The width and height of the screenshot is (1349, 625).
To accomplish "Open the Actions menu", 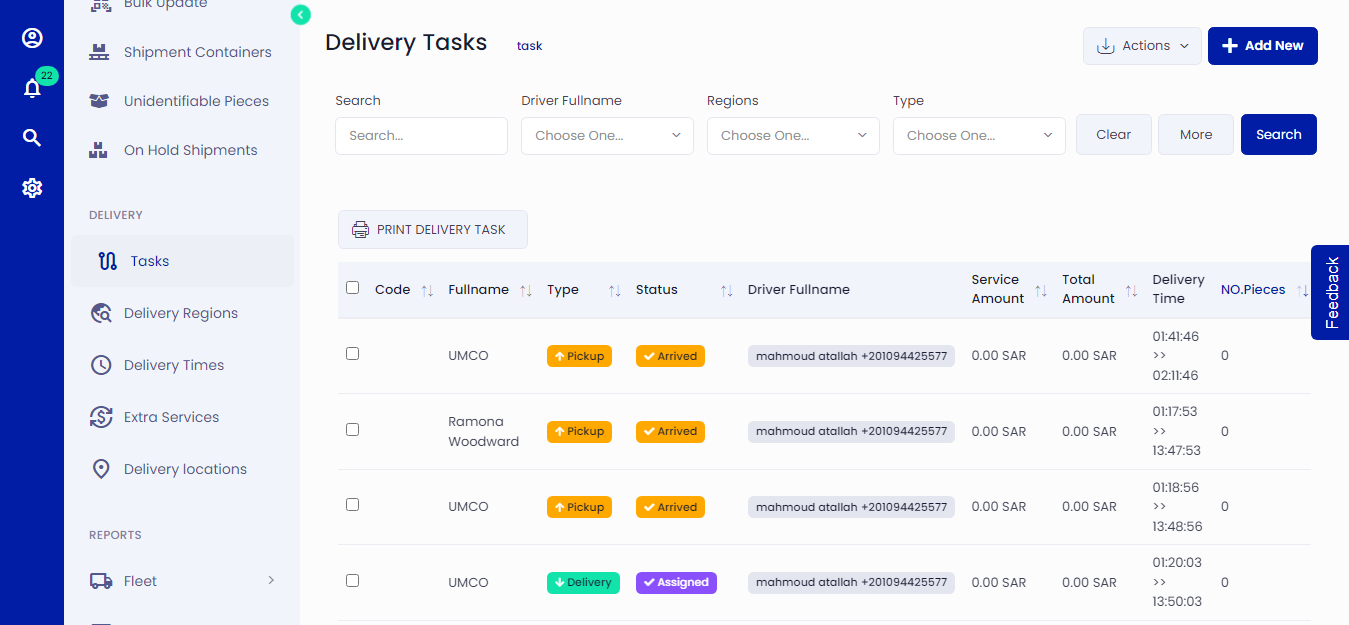I will 1142,45.
